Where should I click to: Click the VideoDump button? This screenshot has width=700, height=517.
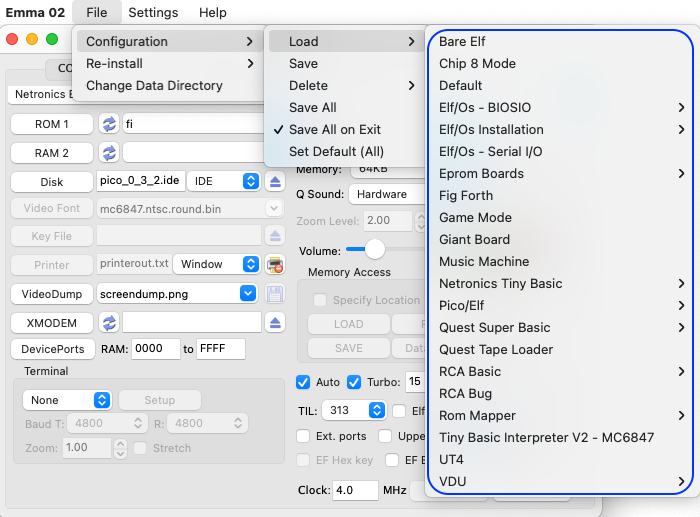coord(52,294)
